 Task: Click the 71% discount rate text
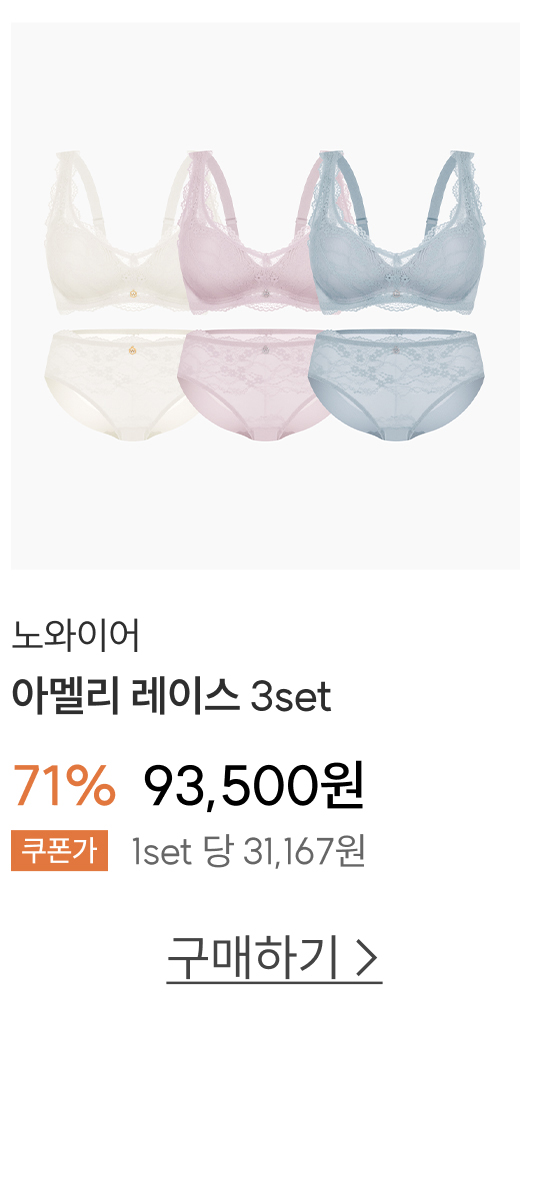tap(64, 787)
